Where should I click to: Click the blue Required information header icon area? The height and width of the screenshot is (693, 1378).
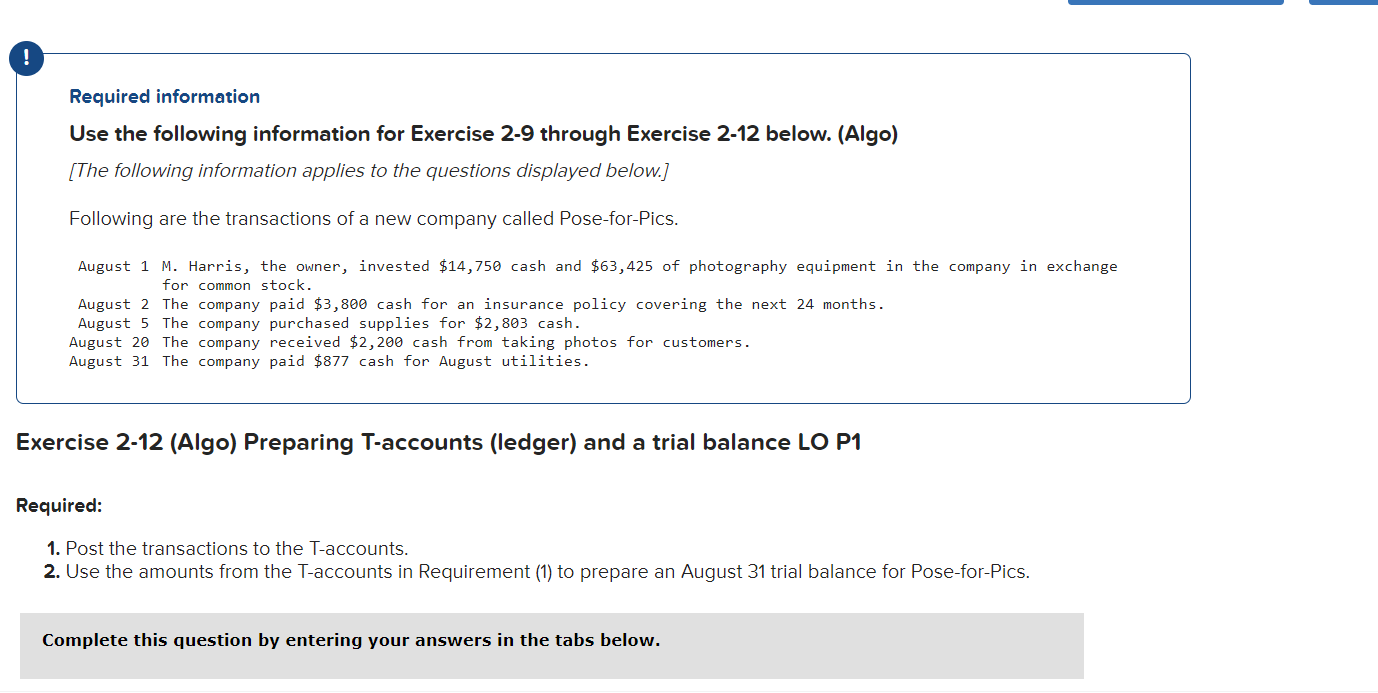[x=165, y=96]
